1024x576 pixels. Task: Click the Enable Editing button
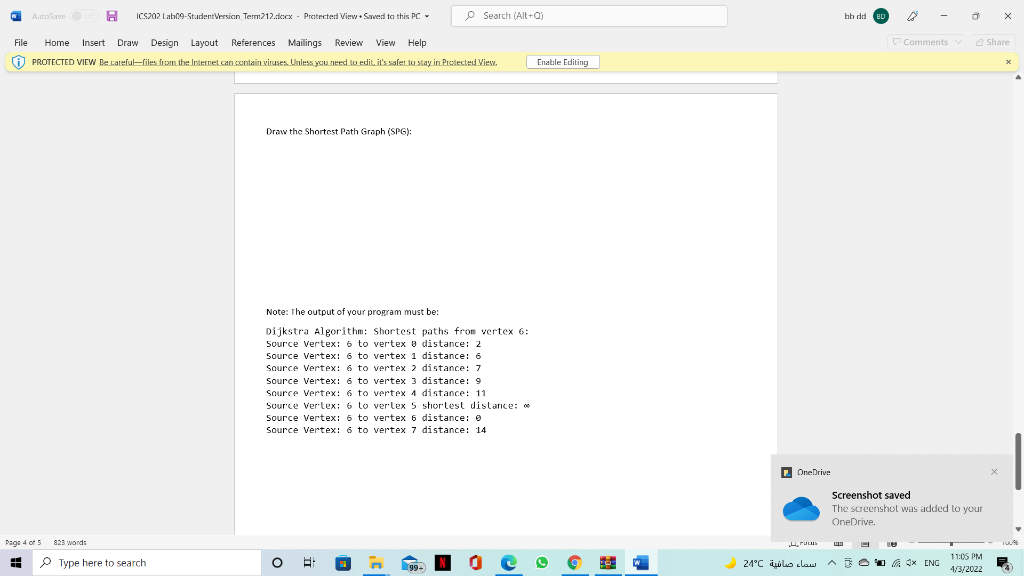coord(562,61)
